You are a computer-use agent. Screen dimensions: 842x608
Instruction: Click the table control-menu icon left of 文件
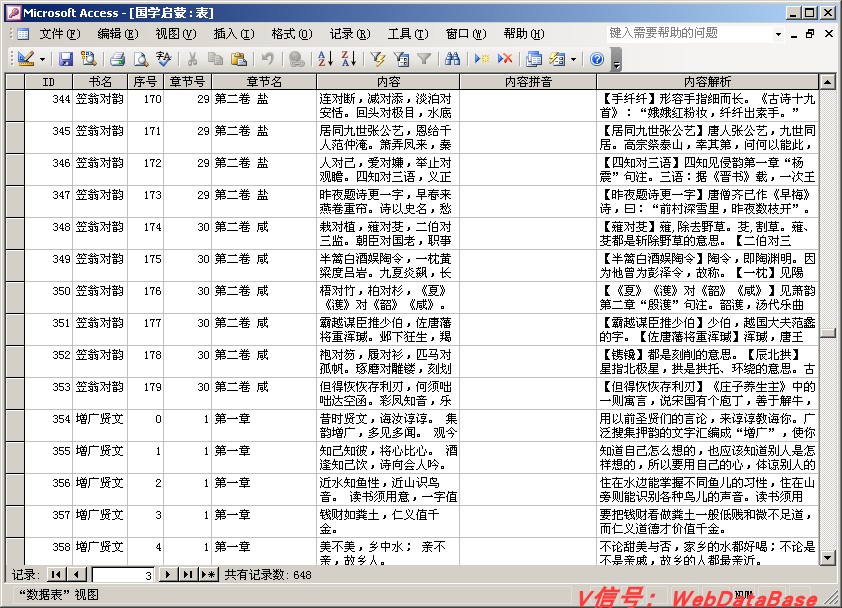pos(23,34)
